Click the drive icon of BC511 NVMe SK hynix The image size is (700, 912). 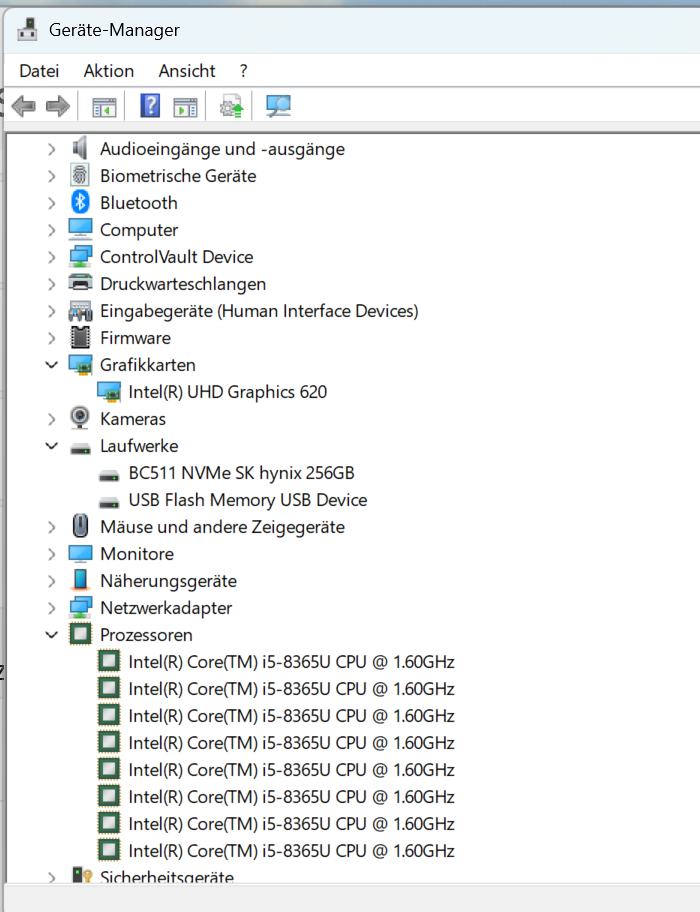pos(109,476)
